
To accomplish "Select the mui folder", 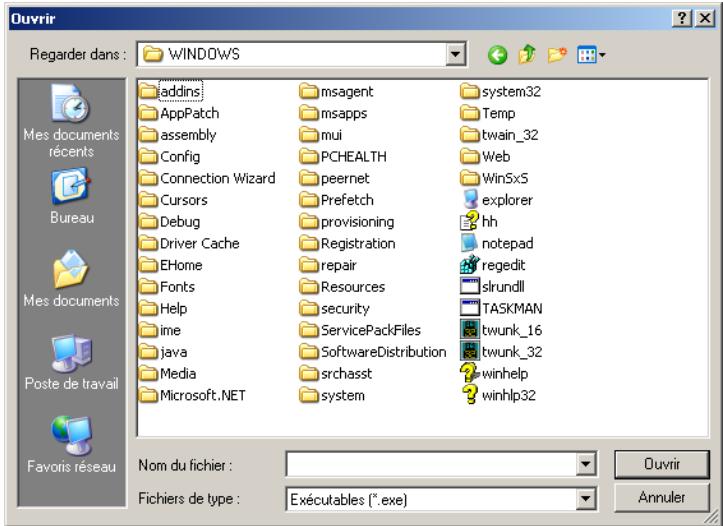I will [321, 135].
